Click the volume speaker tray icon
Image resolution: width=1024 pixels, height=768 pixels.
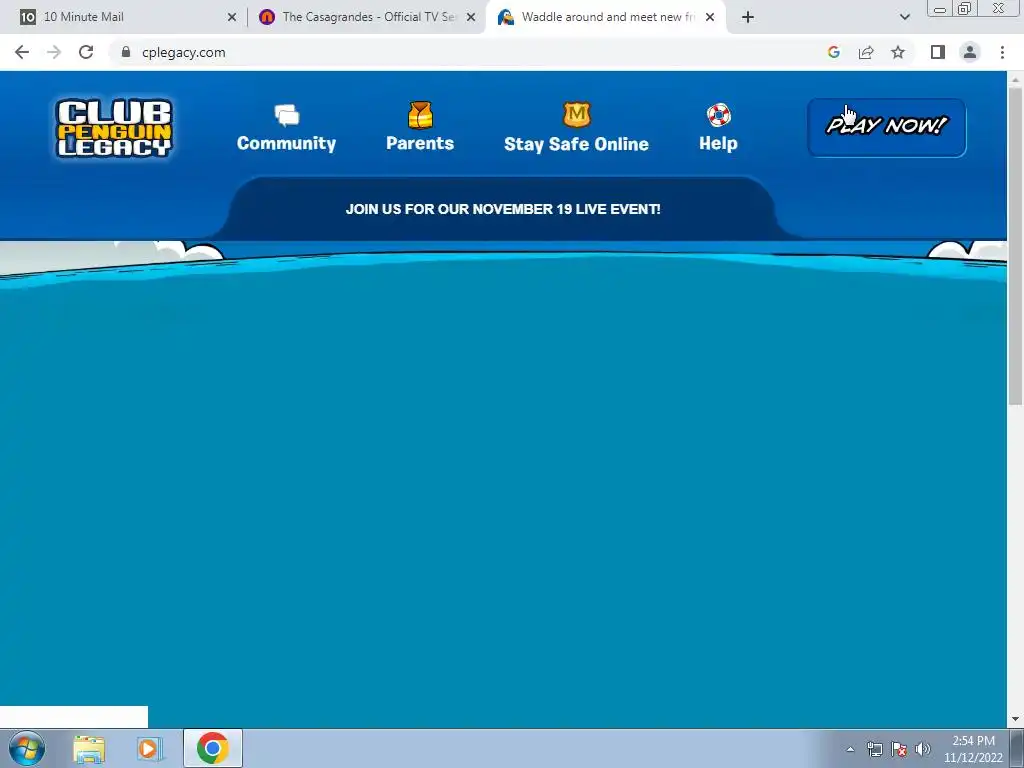point(923,749)
